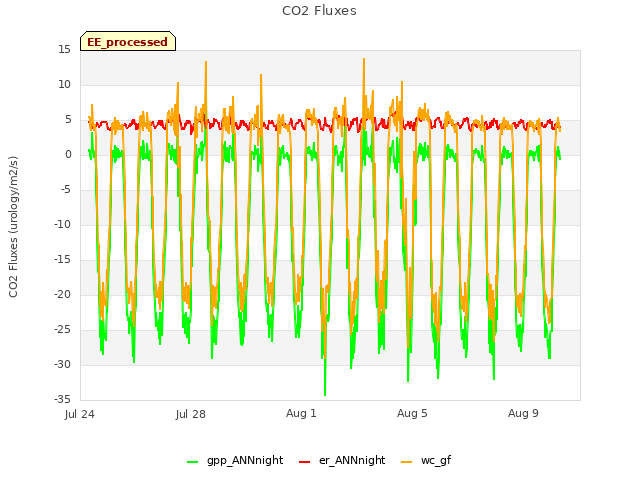Click the 10 y-axis tick label
The image size is (640, 480).
pos(64,84)
